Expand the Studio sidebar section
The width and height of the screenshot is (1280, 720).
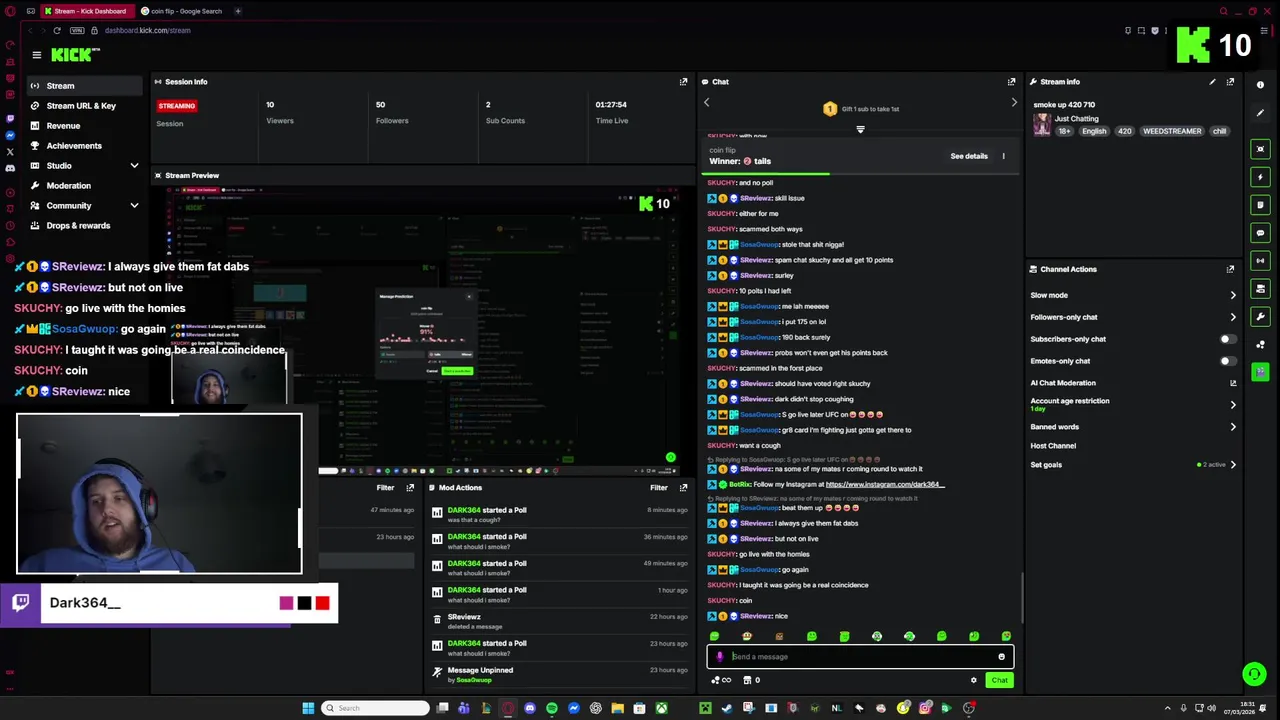click(x=134, y=166)
